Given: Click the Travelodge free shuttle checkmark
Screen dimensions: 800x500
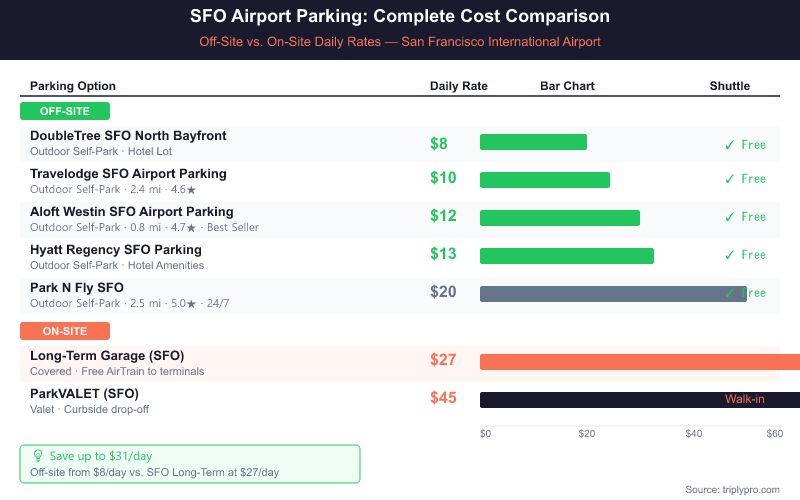Looking at the screenshot, I should coord(730,179).
